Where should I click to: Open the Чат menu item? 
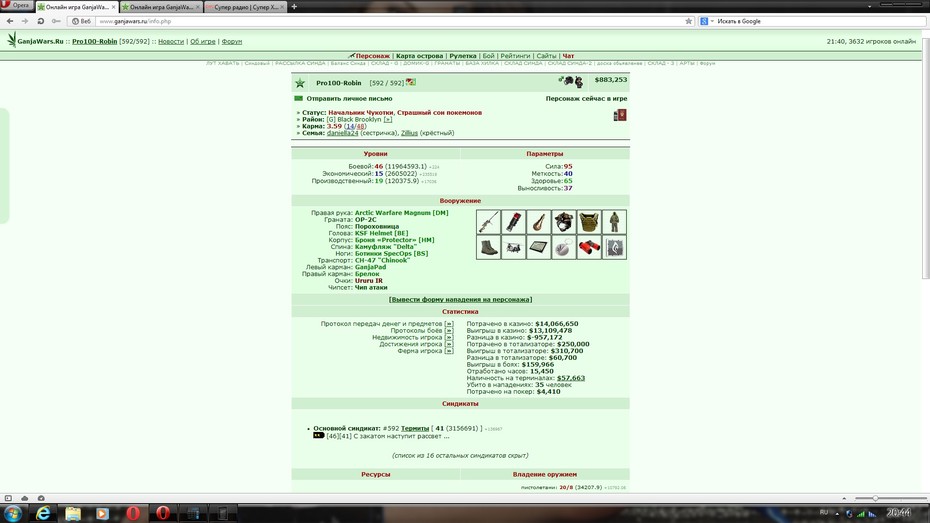click(568, 56)
